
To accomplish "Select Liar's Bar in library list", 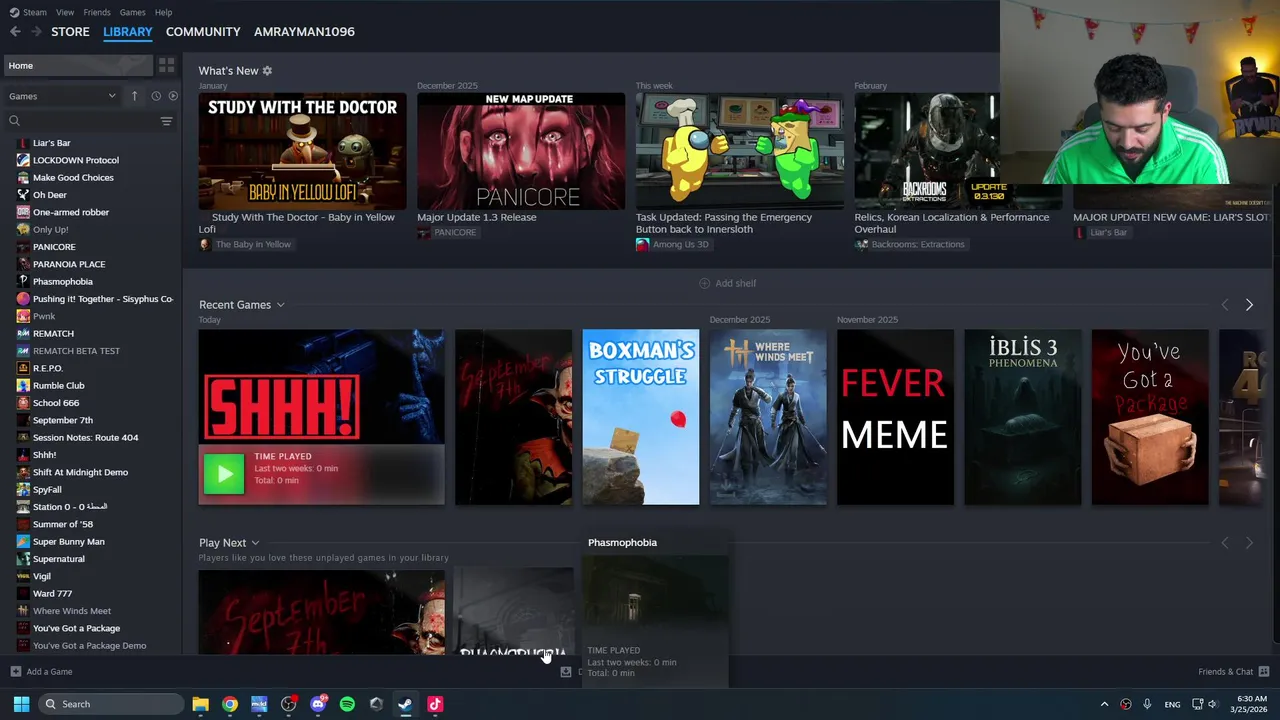I will pos(51,143).
